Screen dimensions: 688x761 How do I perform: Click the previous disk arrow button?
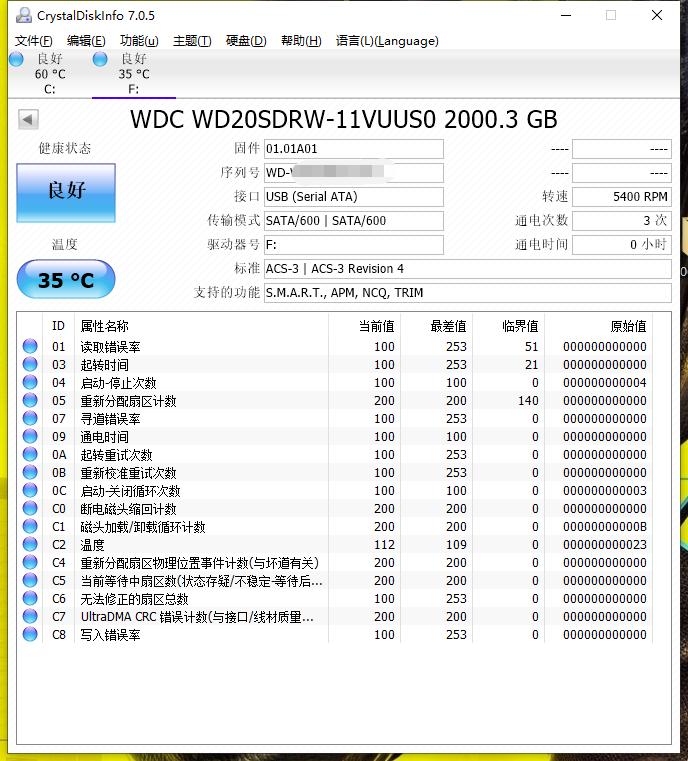coord(28,119)
